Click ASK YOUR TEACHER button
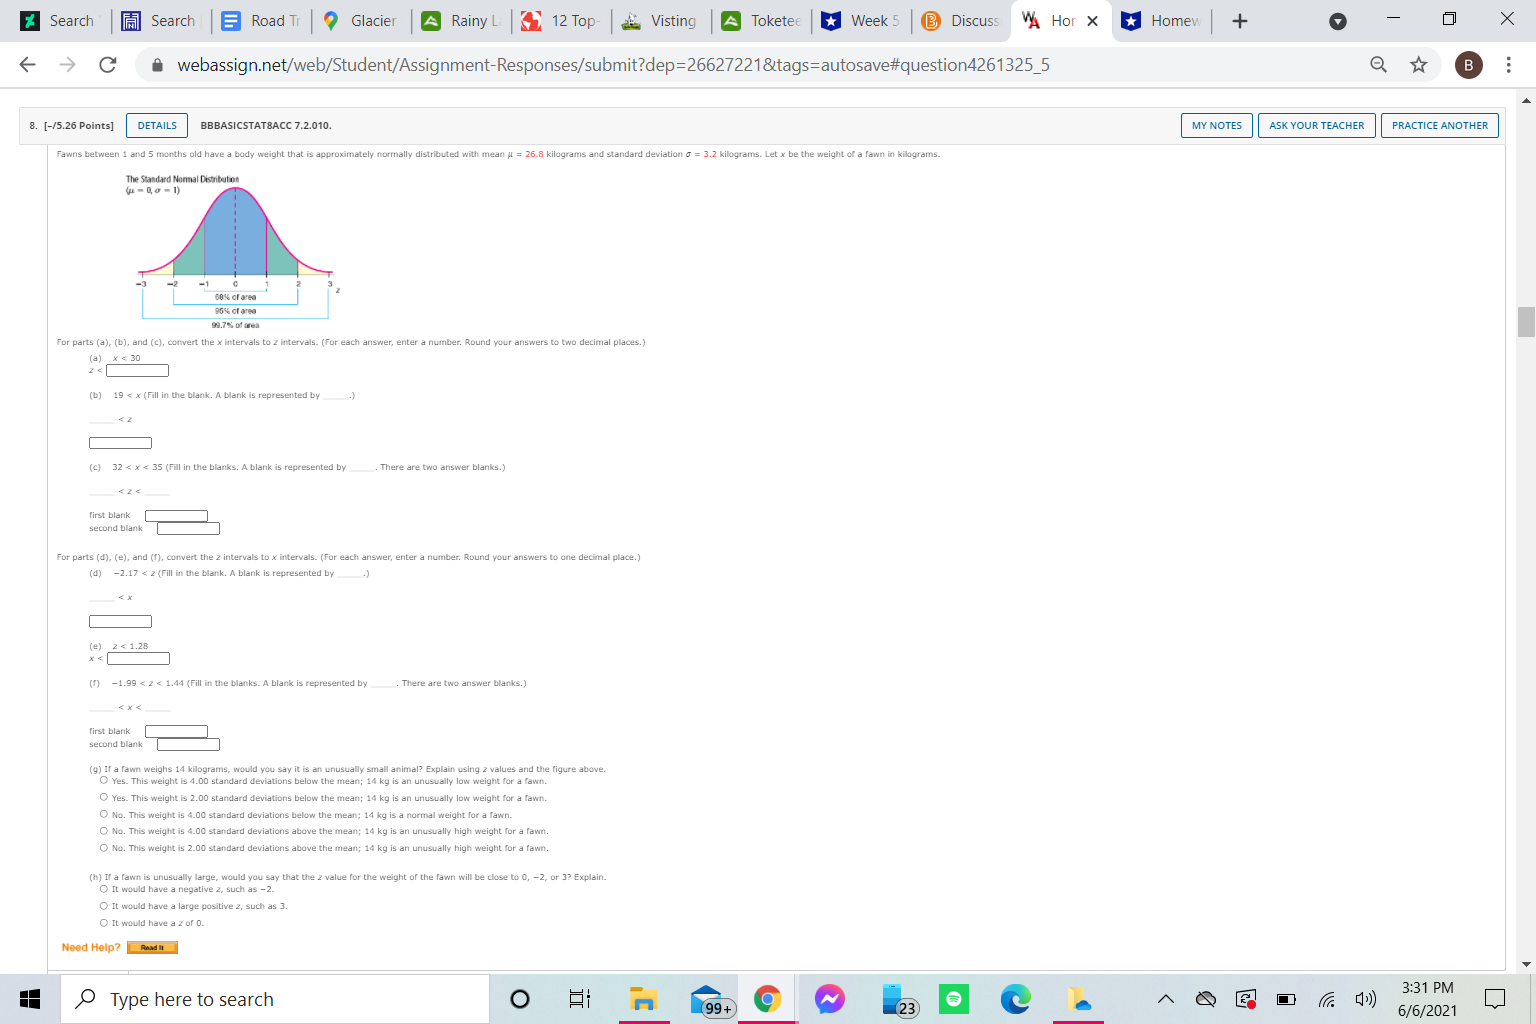 coord(1316,125)
